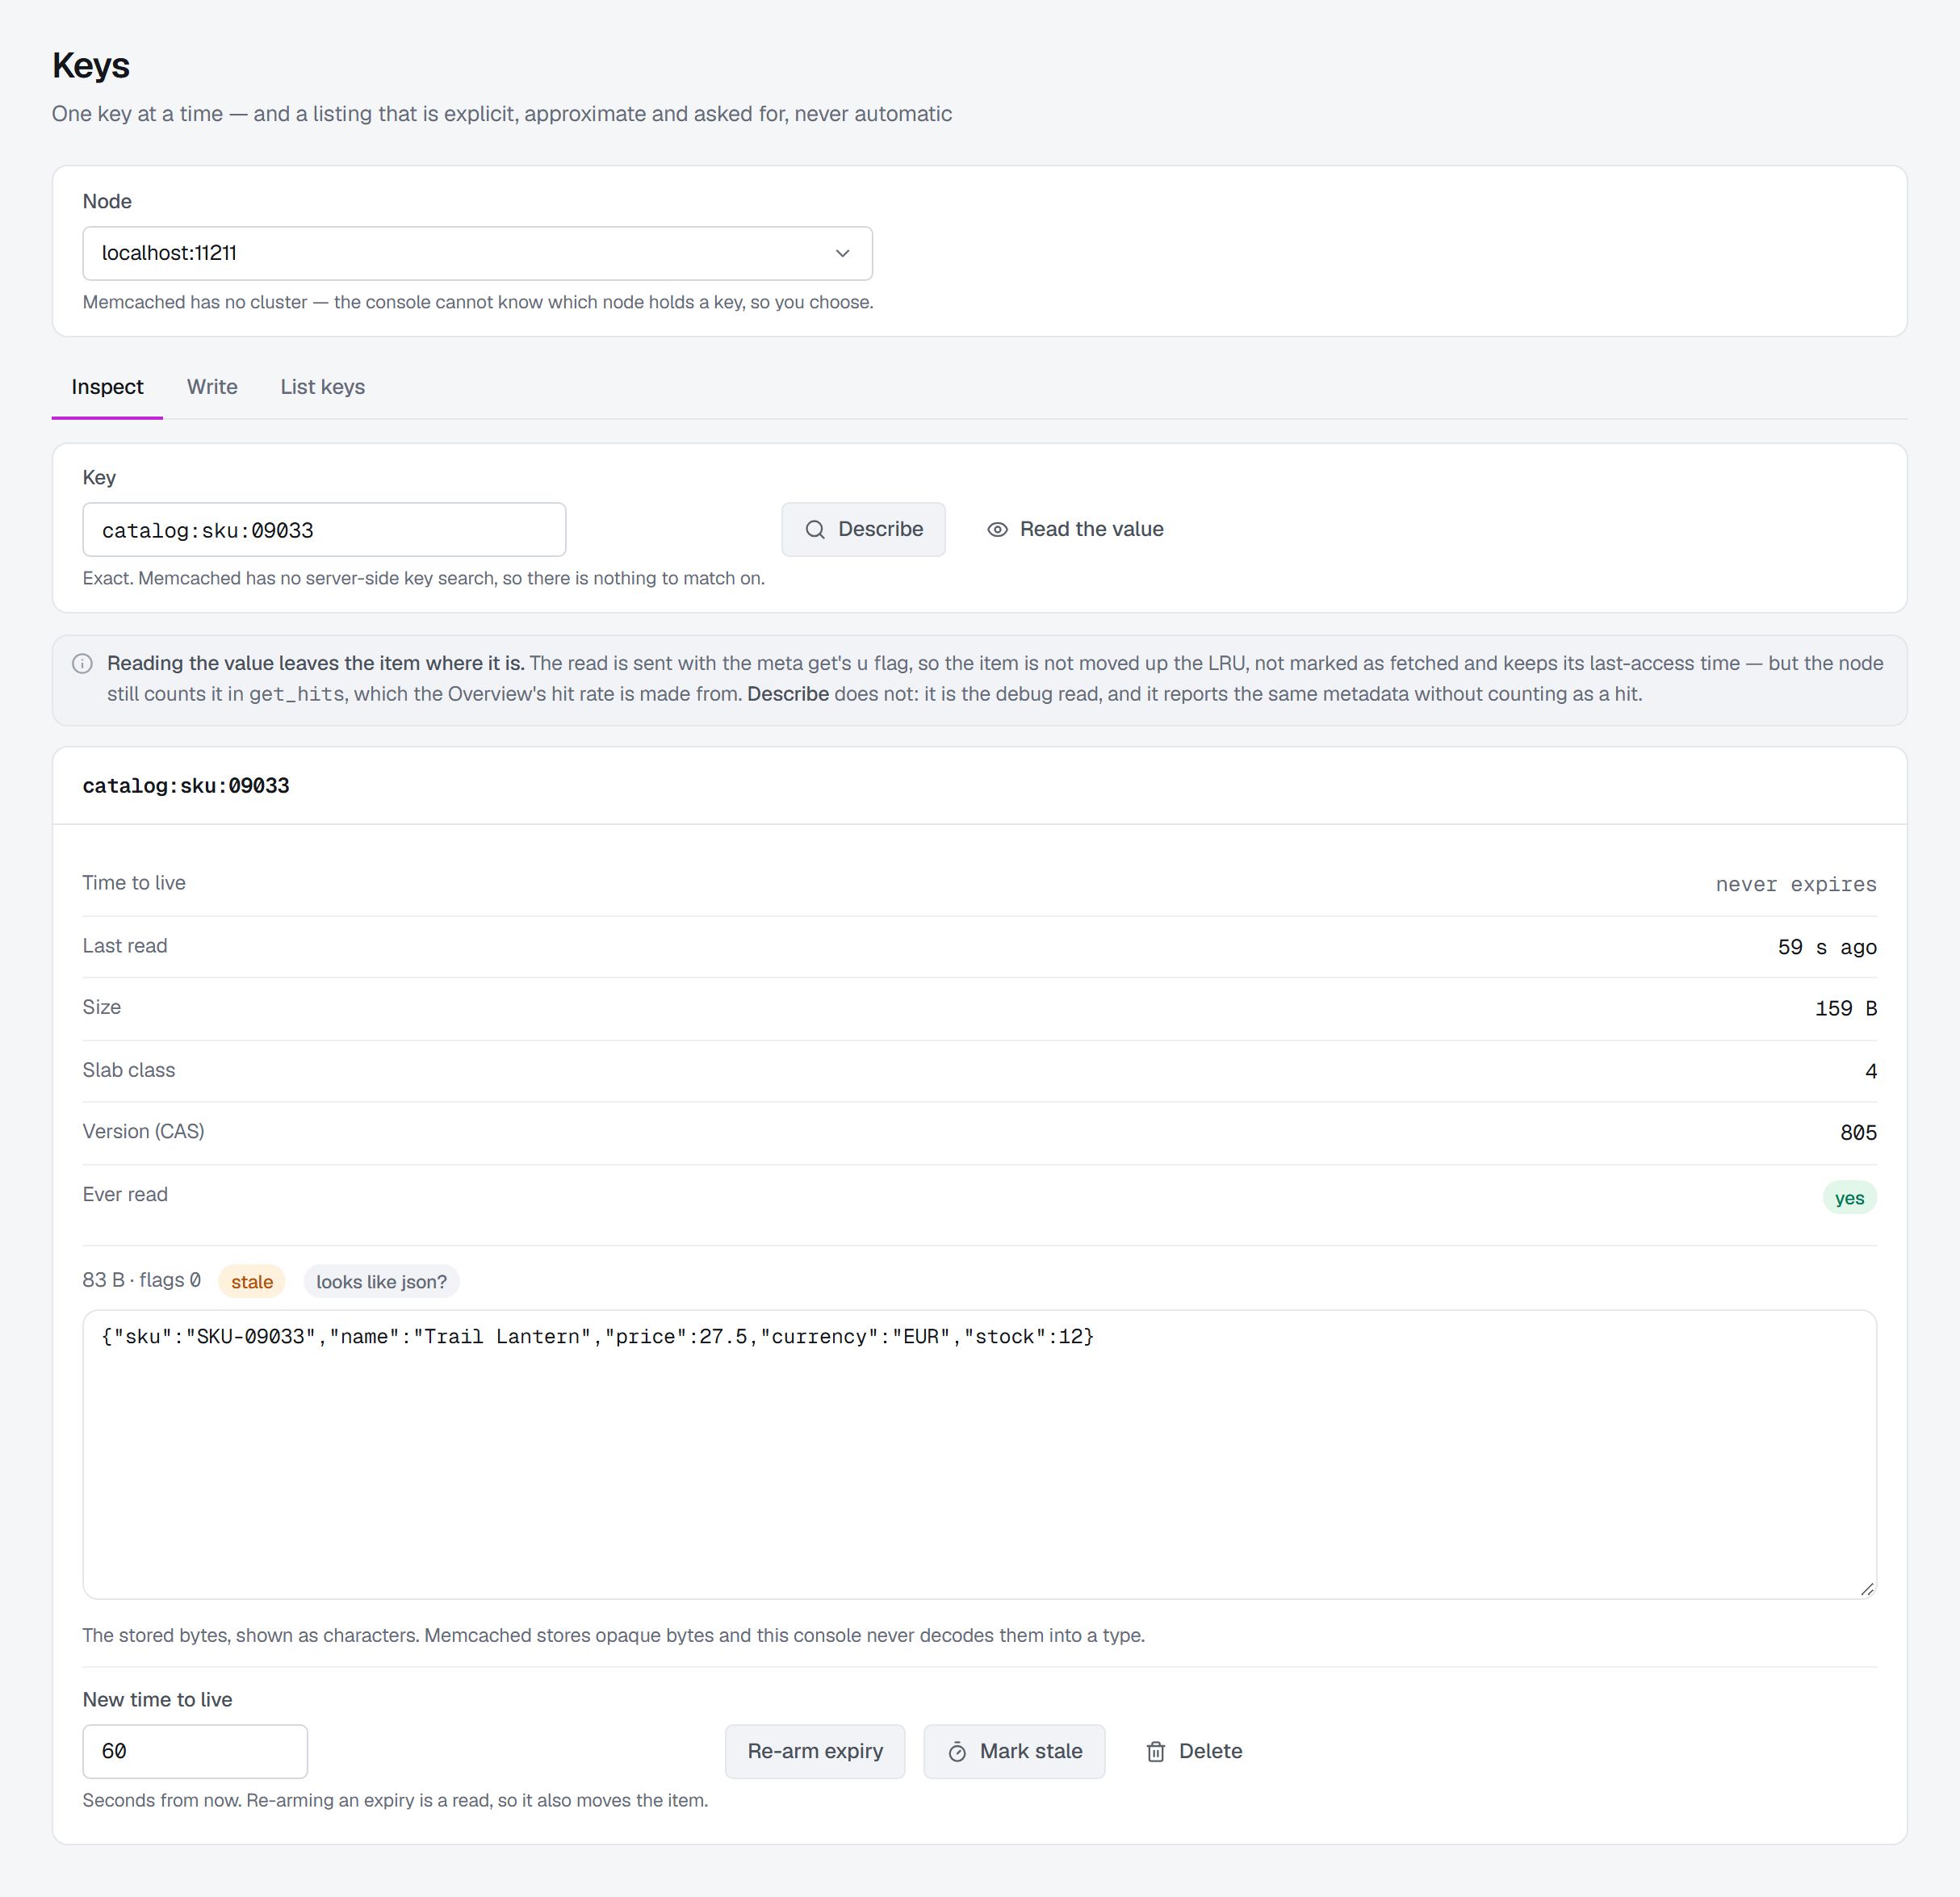Click the Mark stale button text
Viewport: 1960px width, 1897px height.
[x=1031, y=1751]
